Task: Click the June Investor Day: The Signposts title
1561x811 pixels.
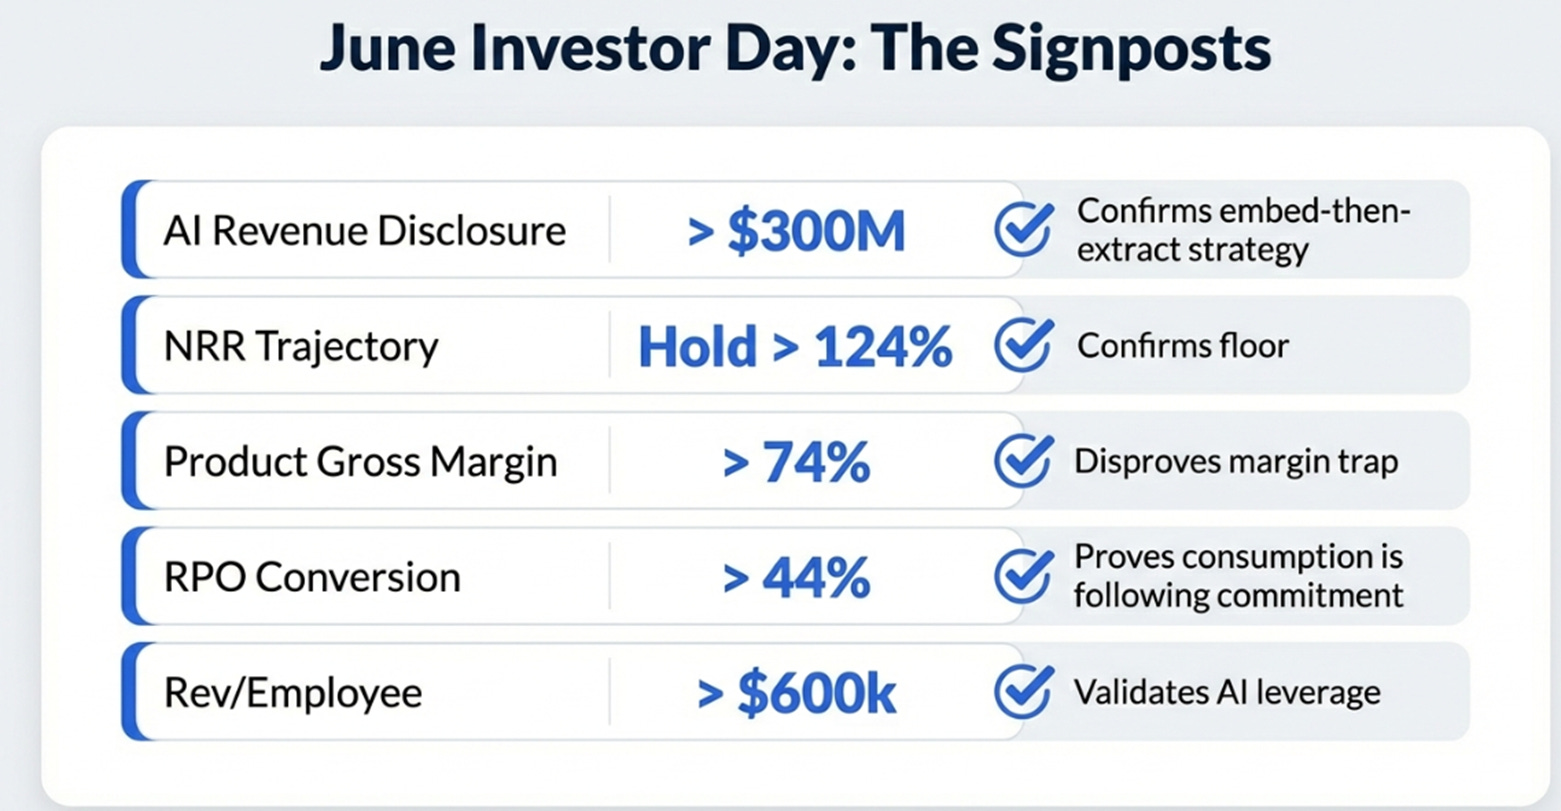Action: coord(795,50)
